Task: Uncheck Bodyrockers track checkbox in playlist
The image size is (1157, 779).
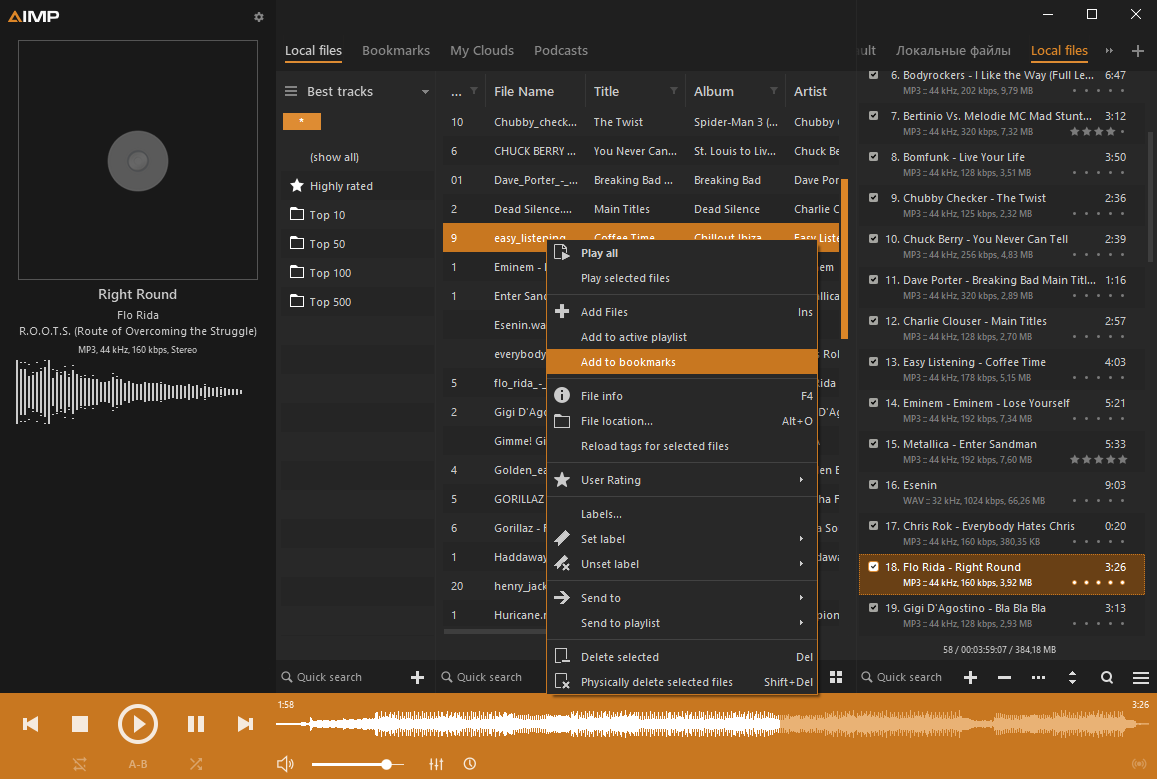Action: pyautogui.click(x=874, y=75)
